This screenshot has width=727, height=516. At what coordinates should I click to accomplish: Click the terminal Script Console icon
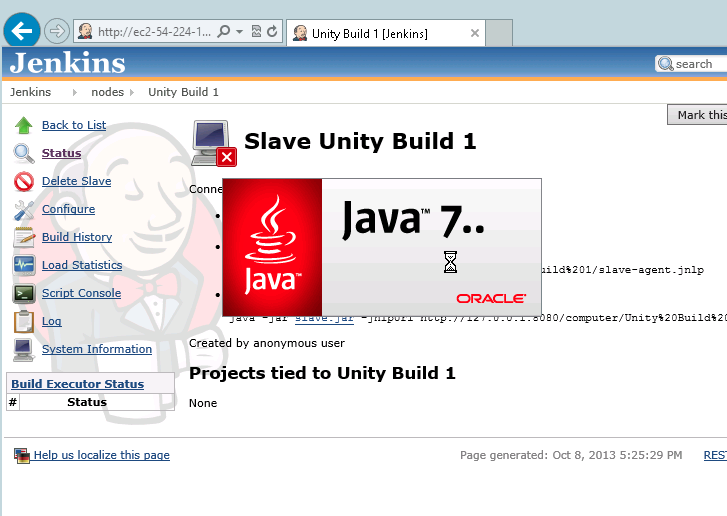[24, 293]
